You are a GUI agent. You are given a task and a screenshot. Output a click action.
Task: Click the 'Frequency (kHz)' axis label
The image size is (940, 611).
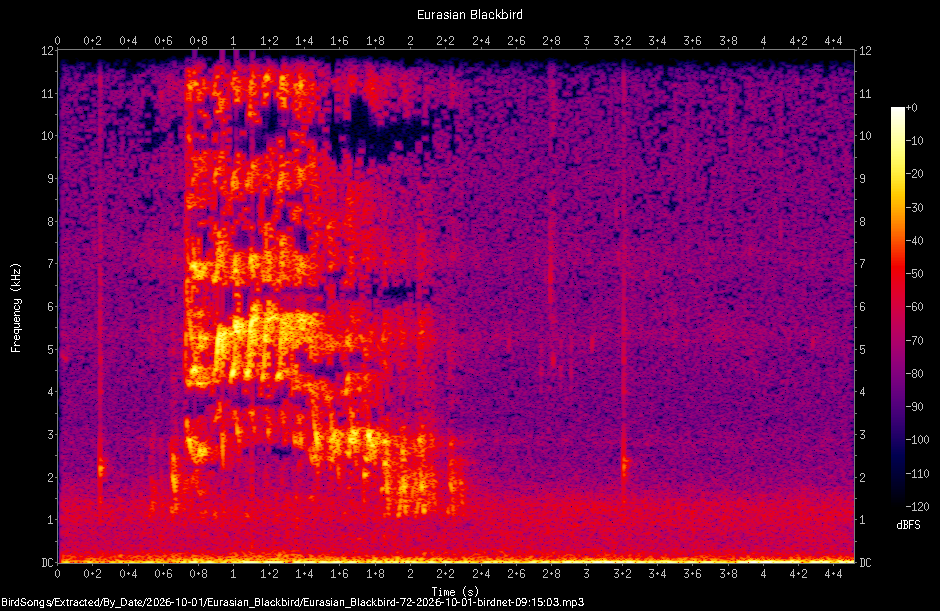click(16, 308)
